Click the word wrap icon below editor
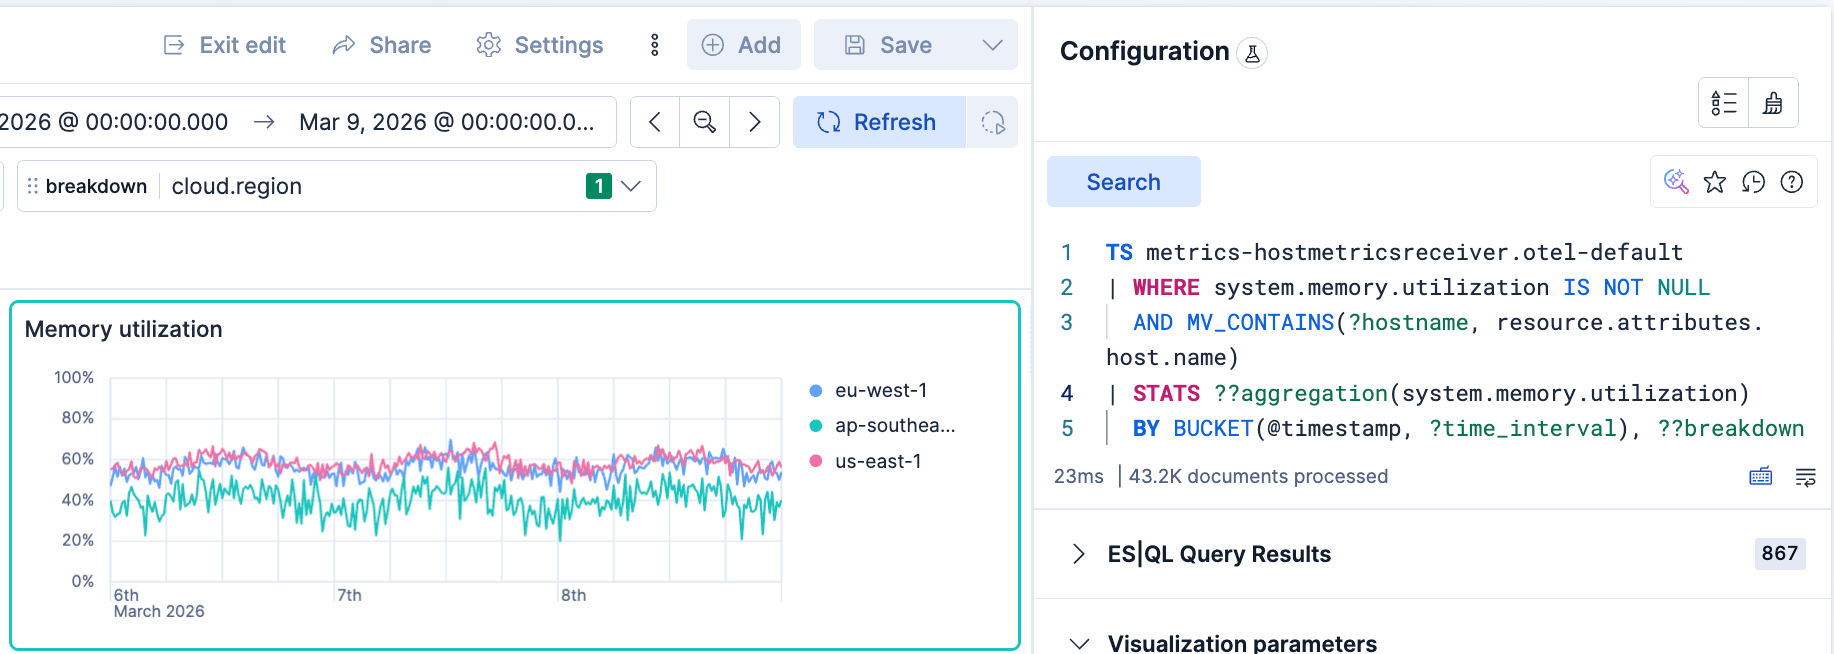Viewport: 1834px width, 654px height. click(x=1805, y=477)
